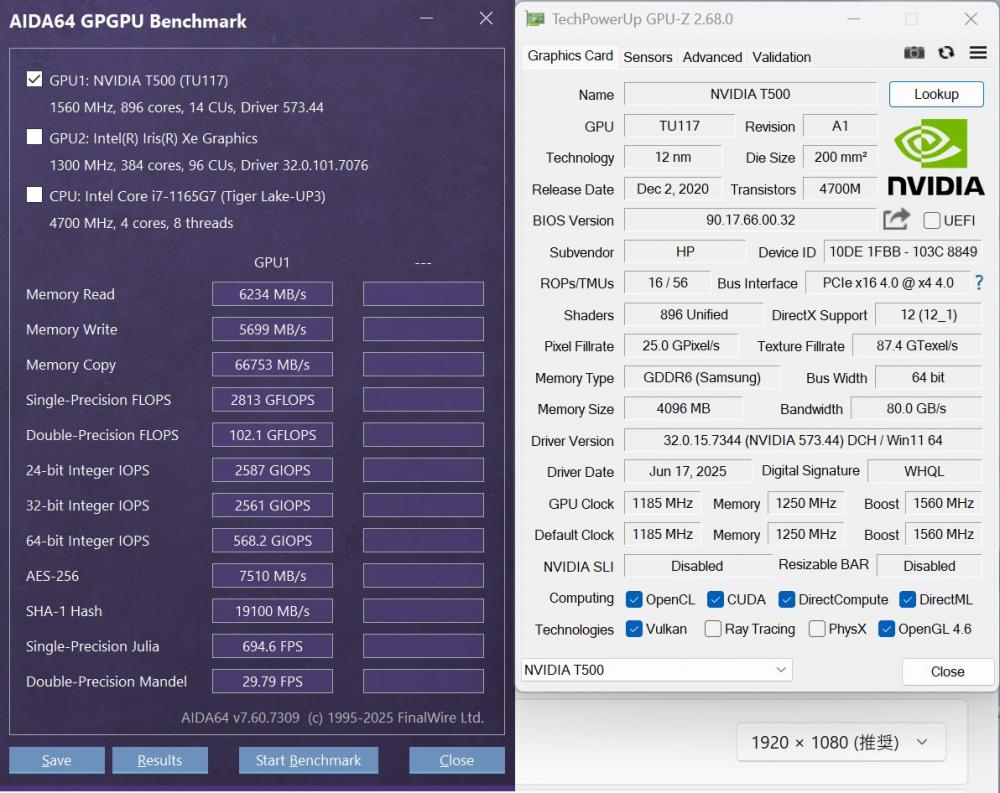Click the Start Benchmark button
The image size is (1000, 793).
[308, 760]
